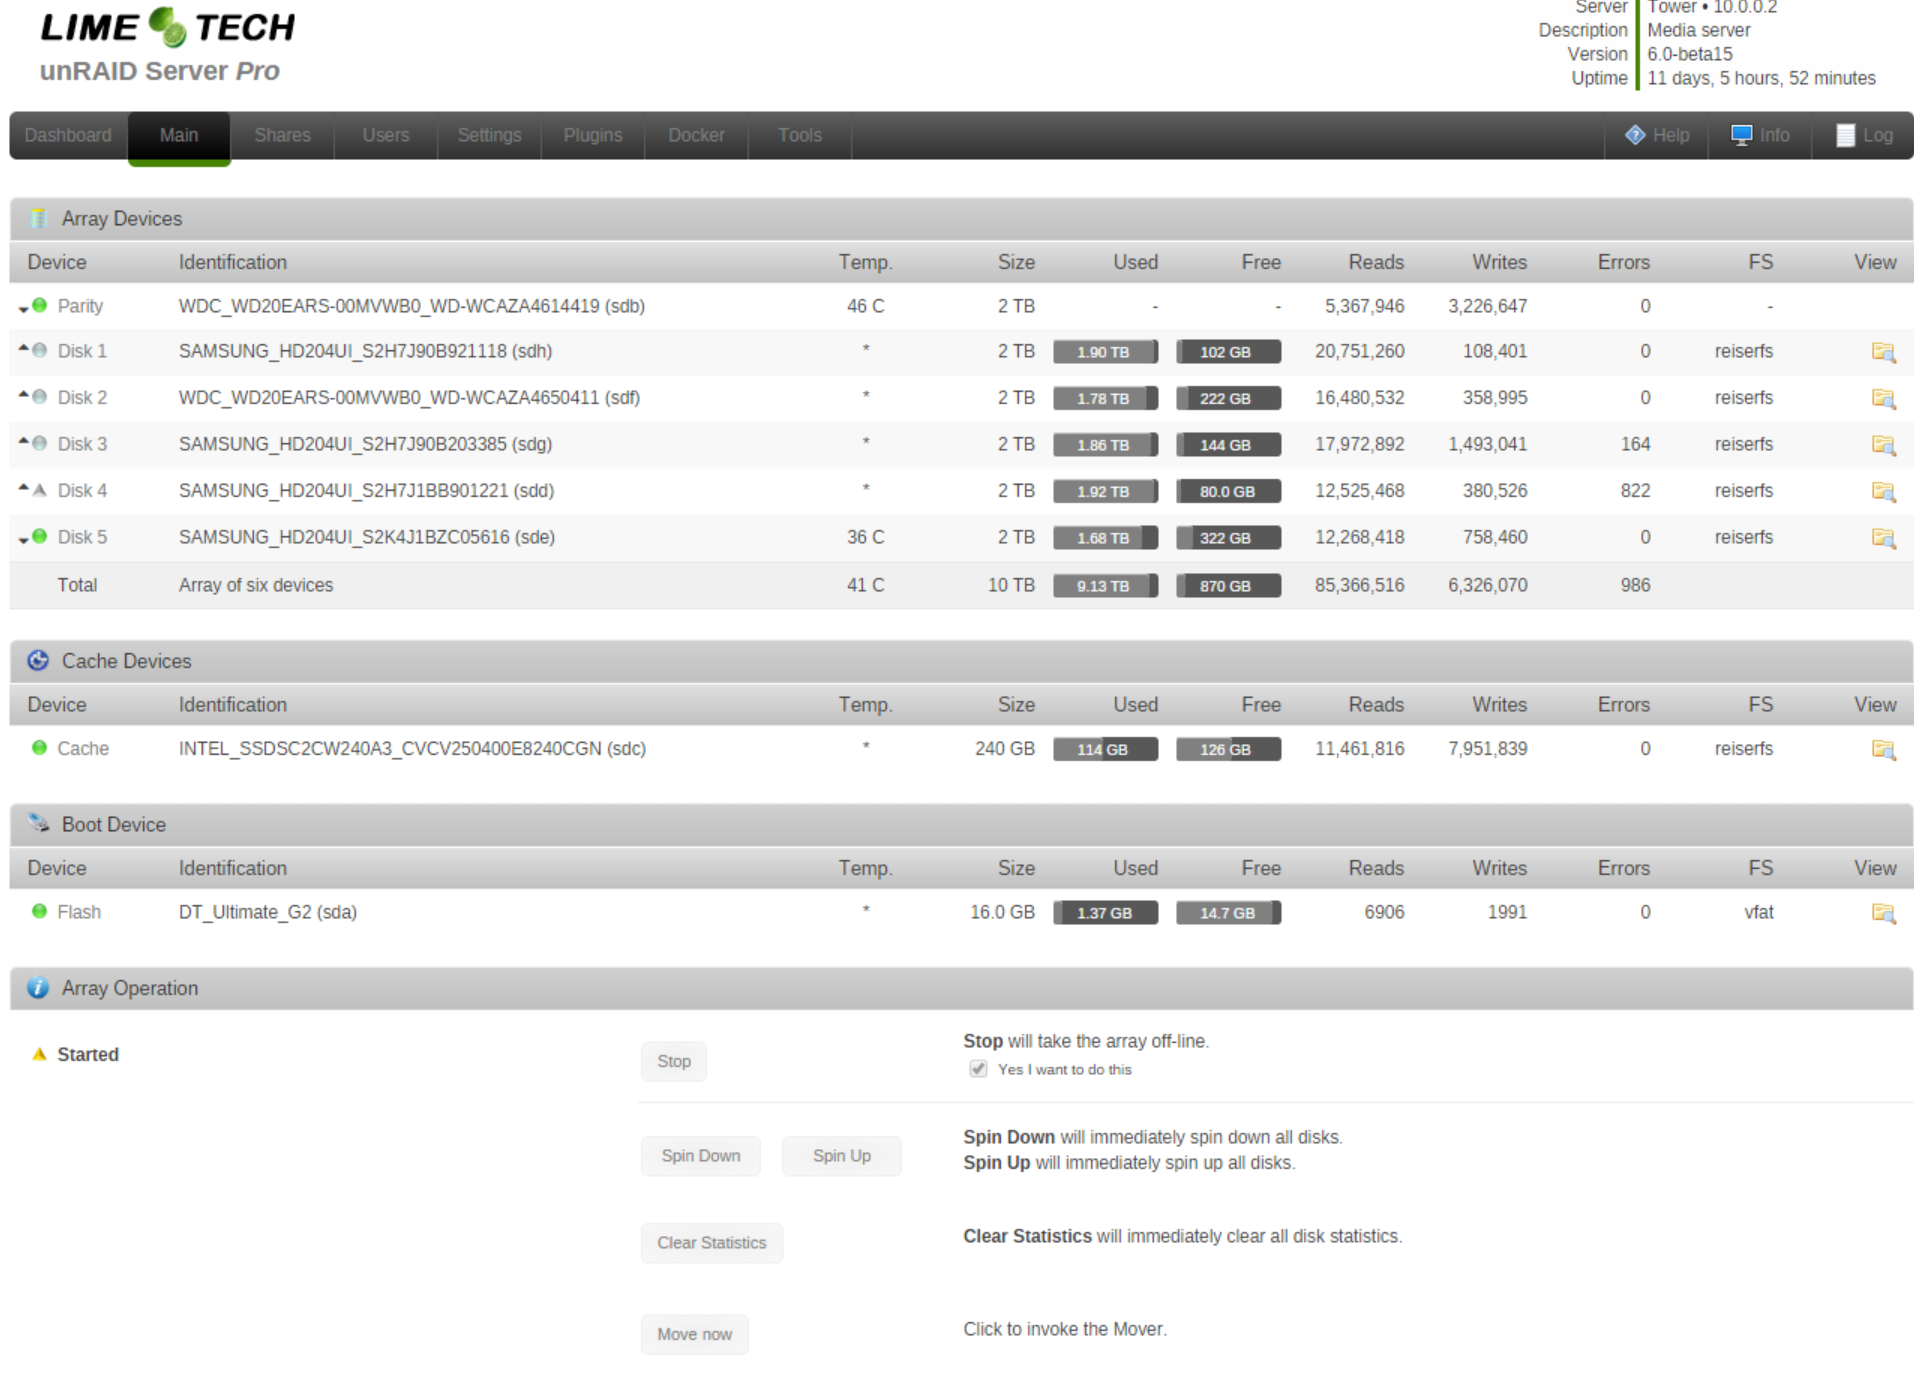The image size is (1914, 1386).
Task: Open Help from the top bar
Action: point(1657,135)
